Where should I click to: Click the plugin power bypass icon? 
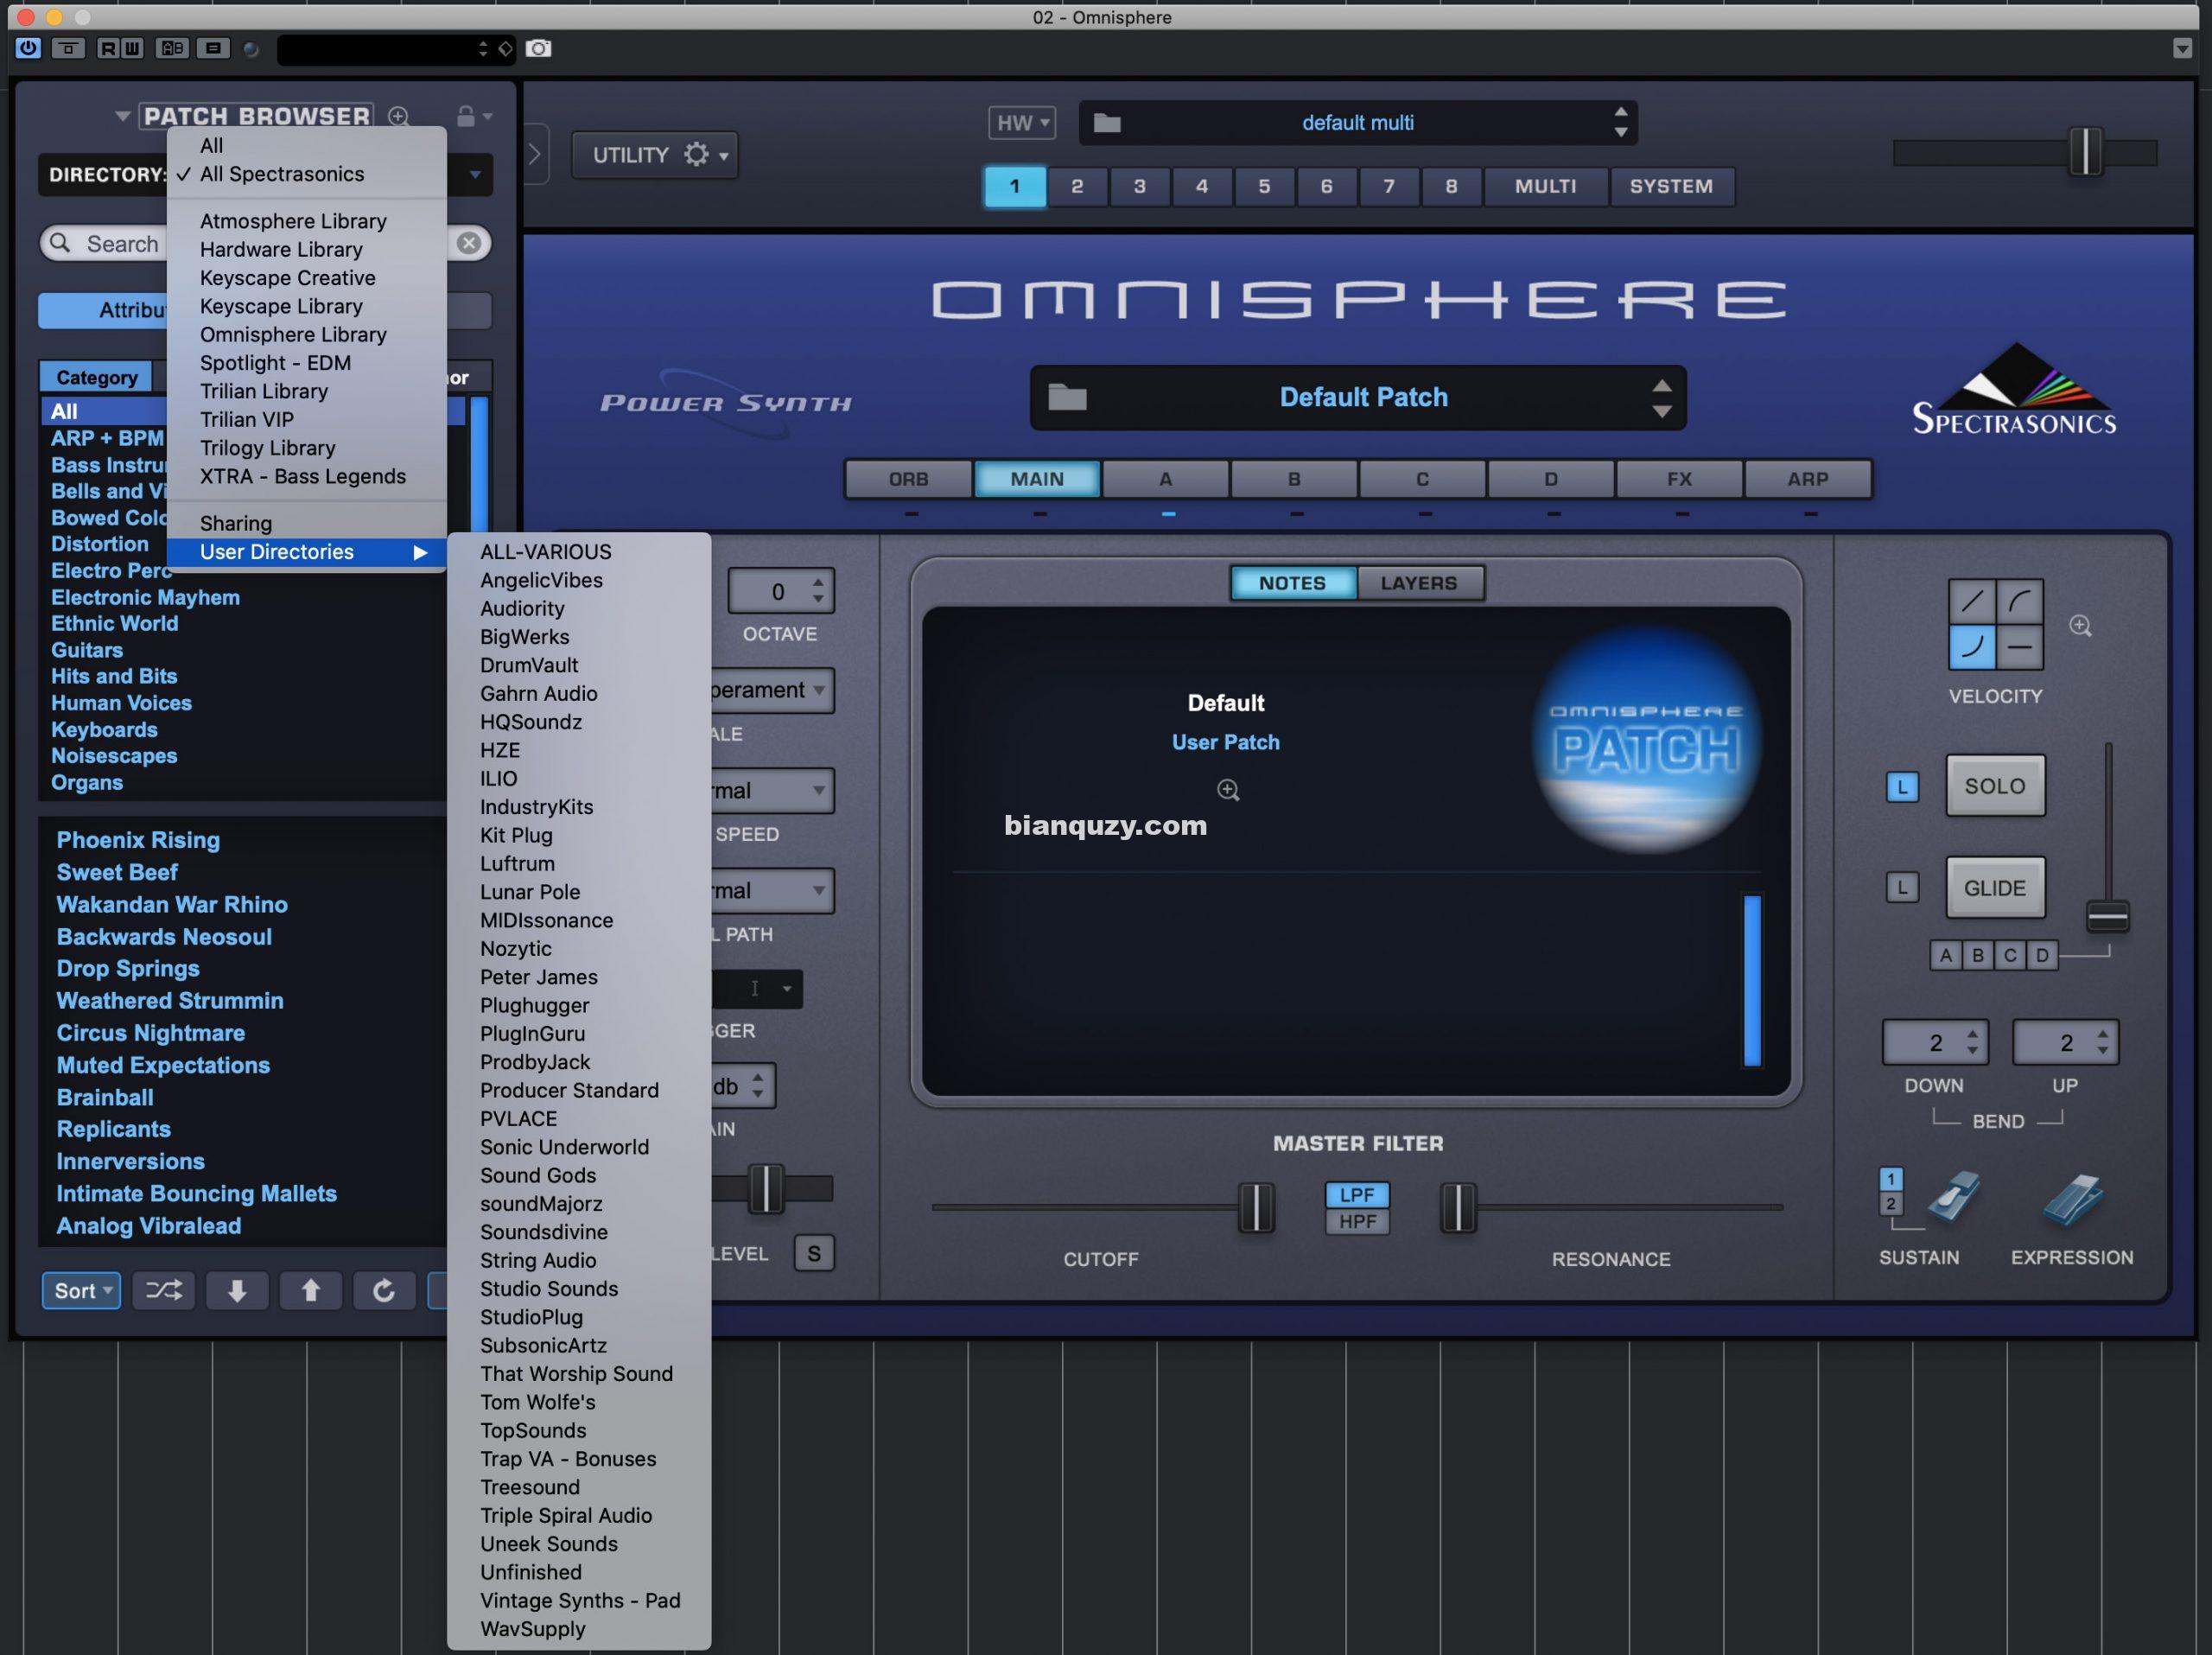pyautogui.click(x=28, y=48)
